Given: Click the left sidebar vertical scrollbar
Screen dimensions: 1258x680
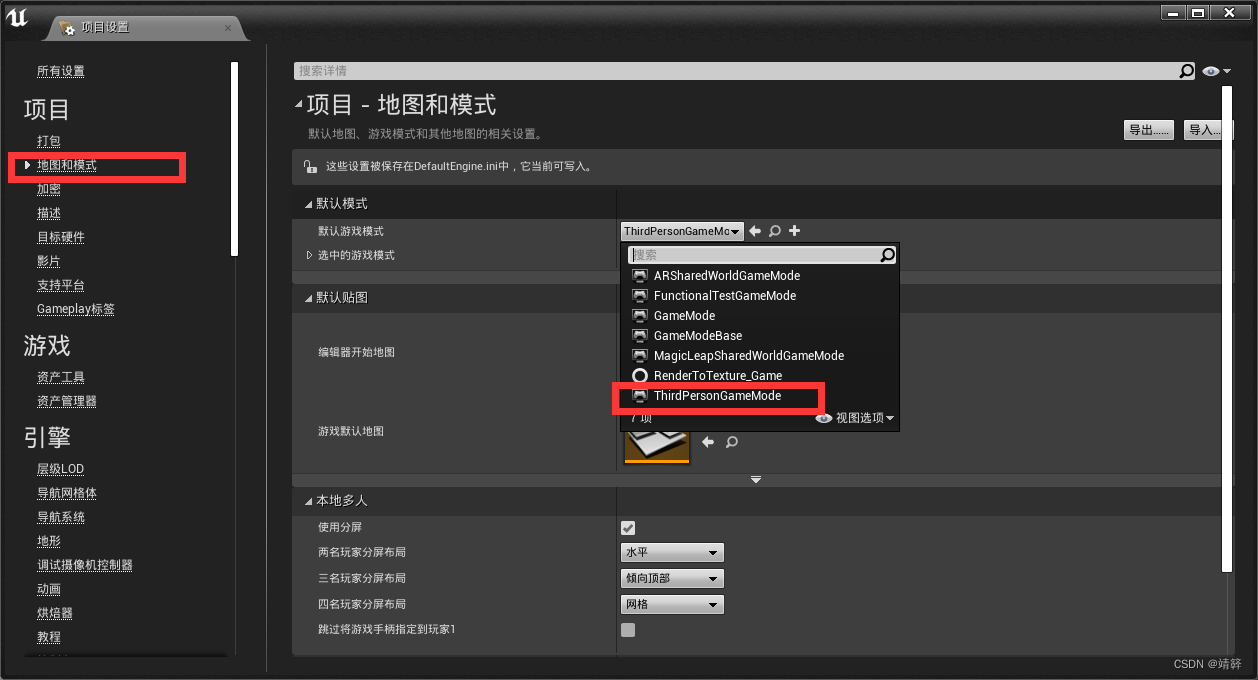Looking at the screenshot, I should click(234, 160).
